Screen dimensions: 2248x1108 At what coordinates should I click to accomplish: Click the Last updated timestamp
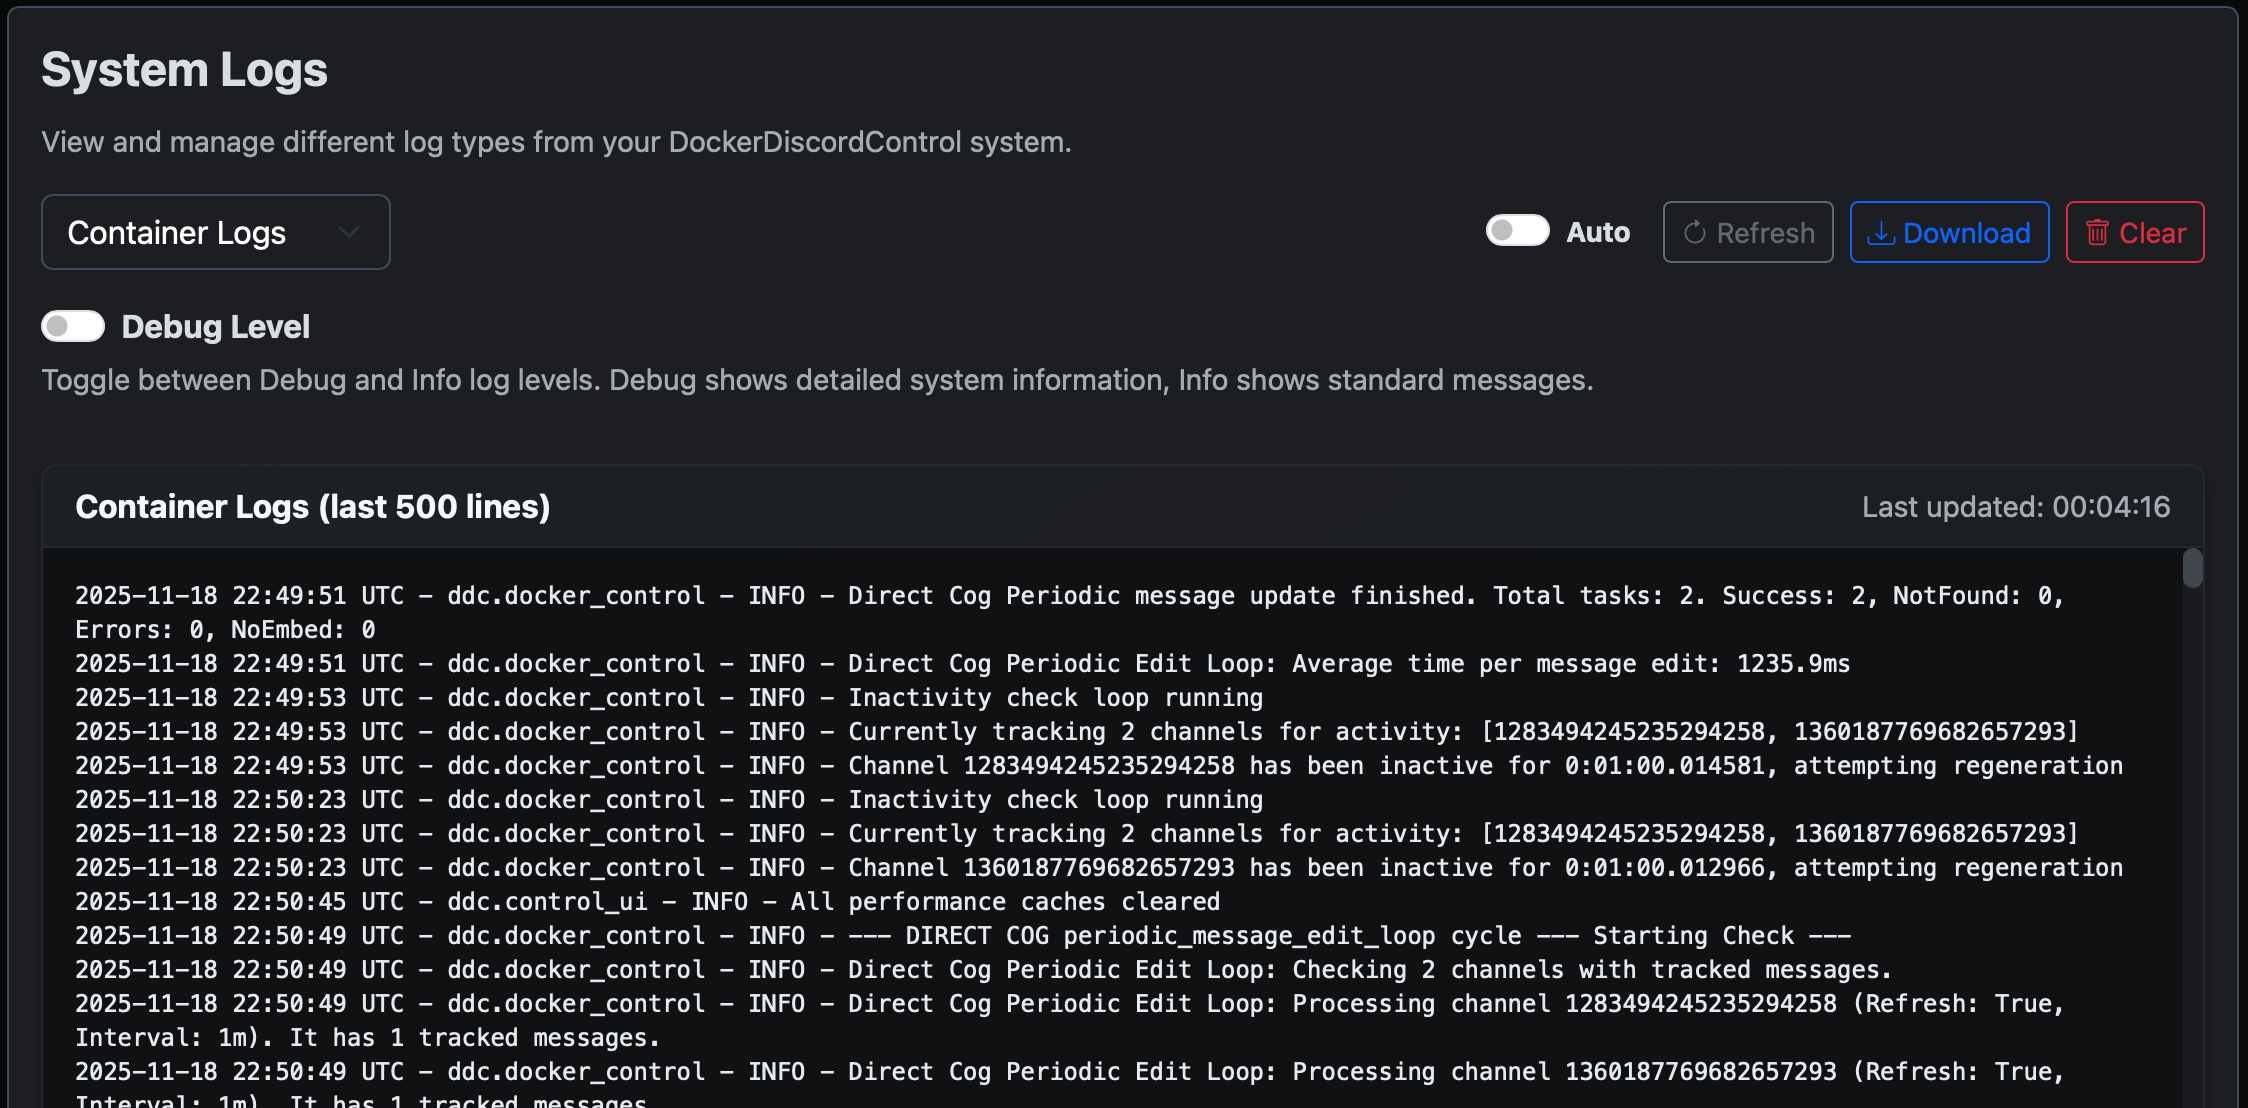pyautogui.click(x=2017, y=507)
